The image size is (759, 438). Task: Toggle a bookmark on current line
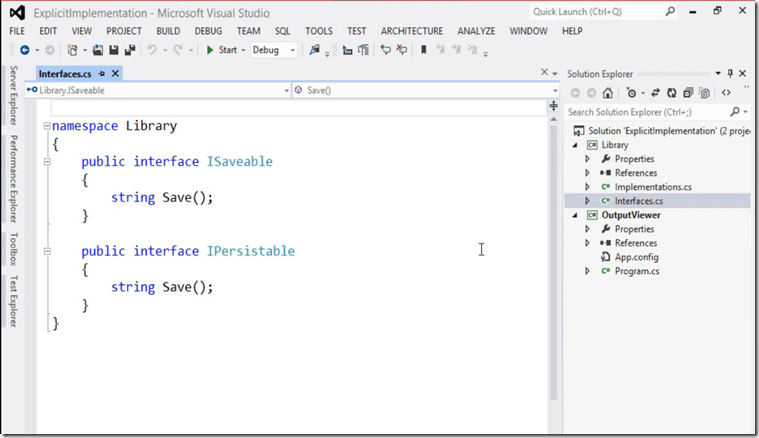tap(424, 50)
